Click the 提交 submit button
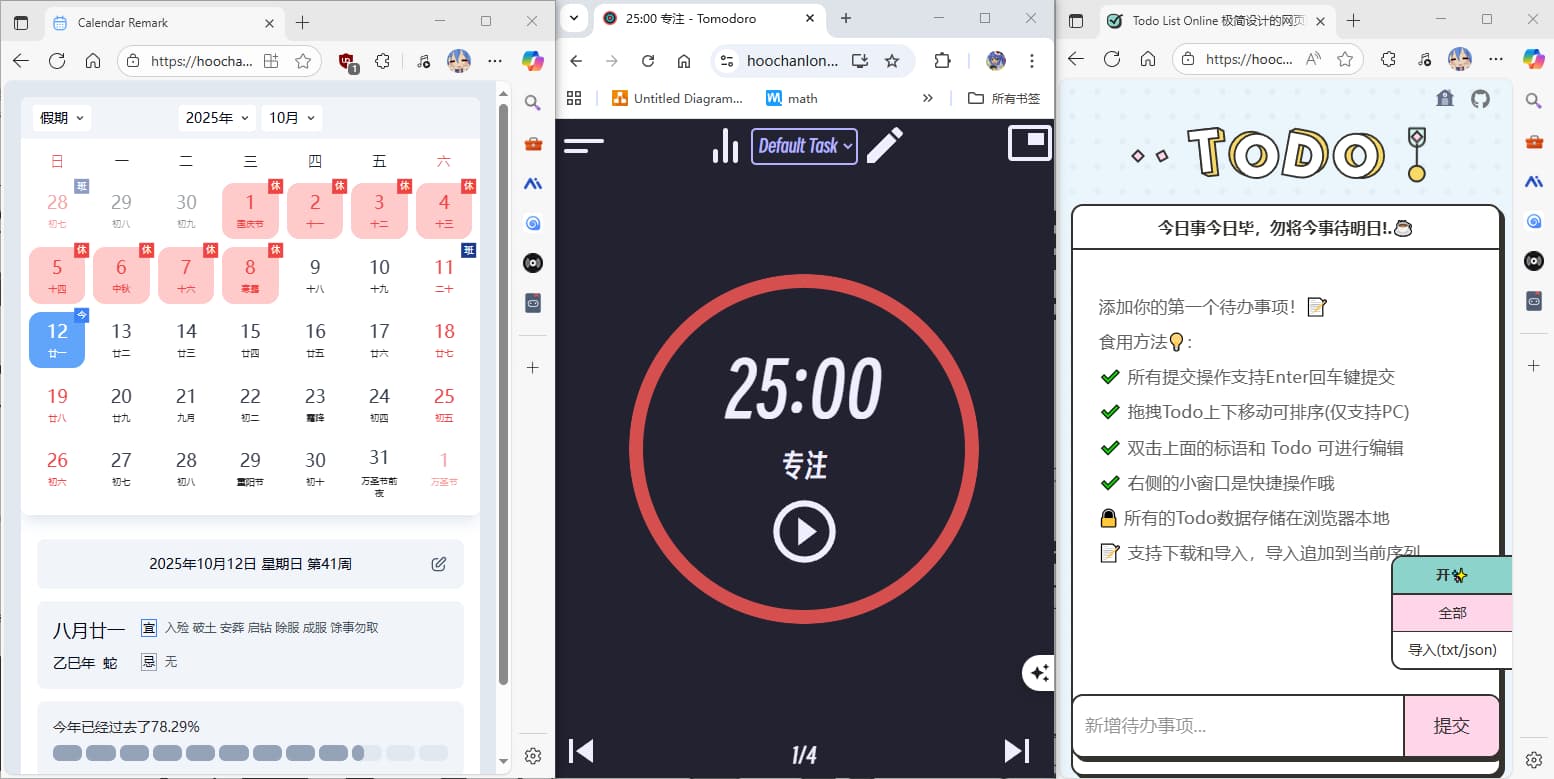 tap(1451, 726)
